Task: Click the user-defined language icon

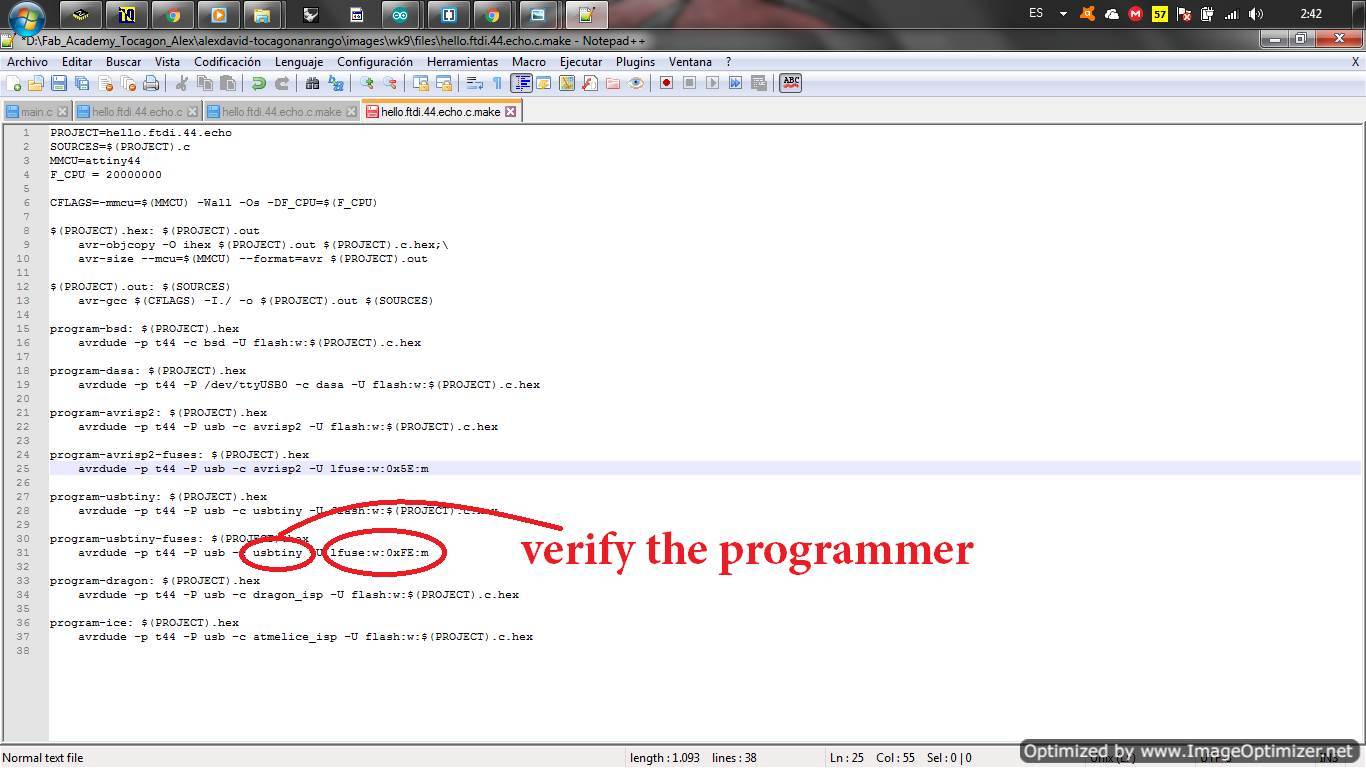Action: tap(544, 83)
